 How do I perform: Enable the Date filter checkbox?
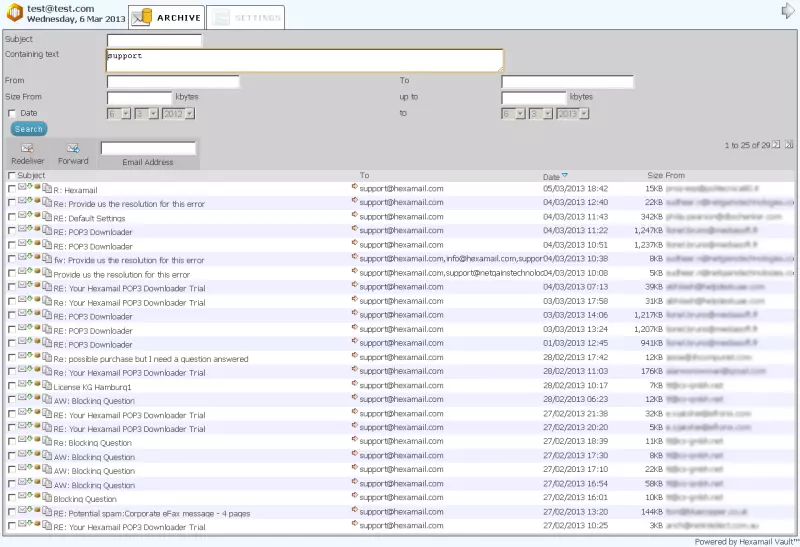pos(12,114)
